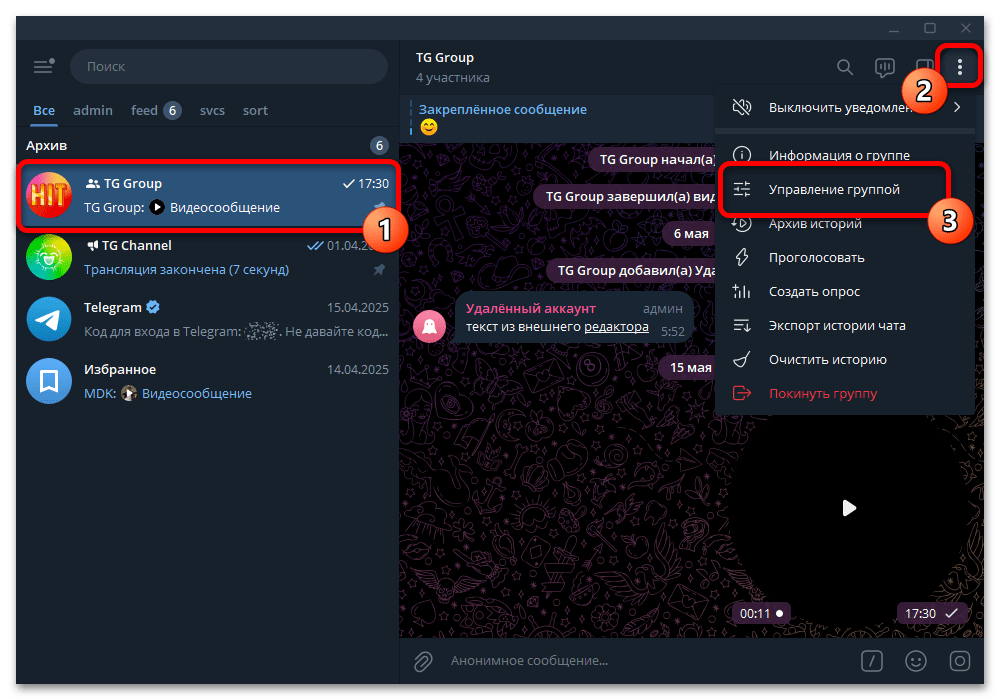Open the Telegram official chat
This screenshot has height=700, width=1000.
[x=207, y=319]
